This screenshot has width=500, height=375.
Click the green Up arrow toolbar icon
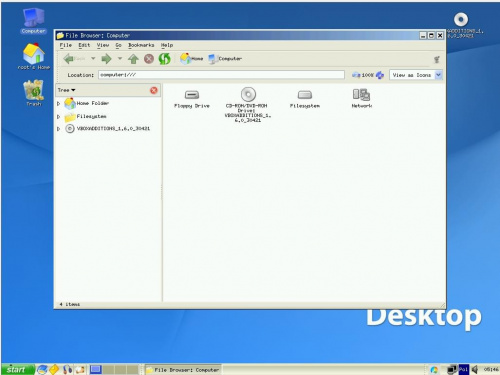pos(133,59)
